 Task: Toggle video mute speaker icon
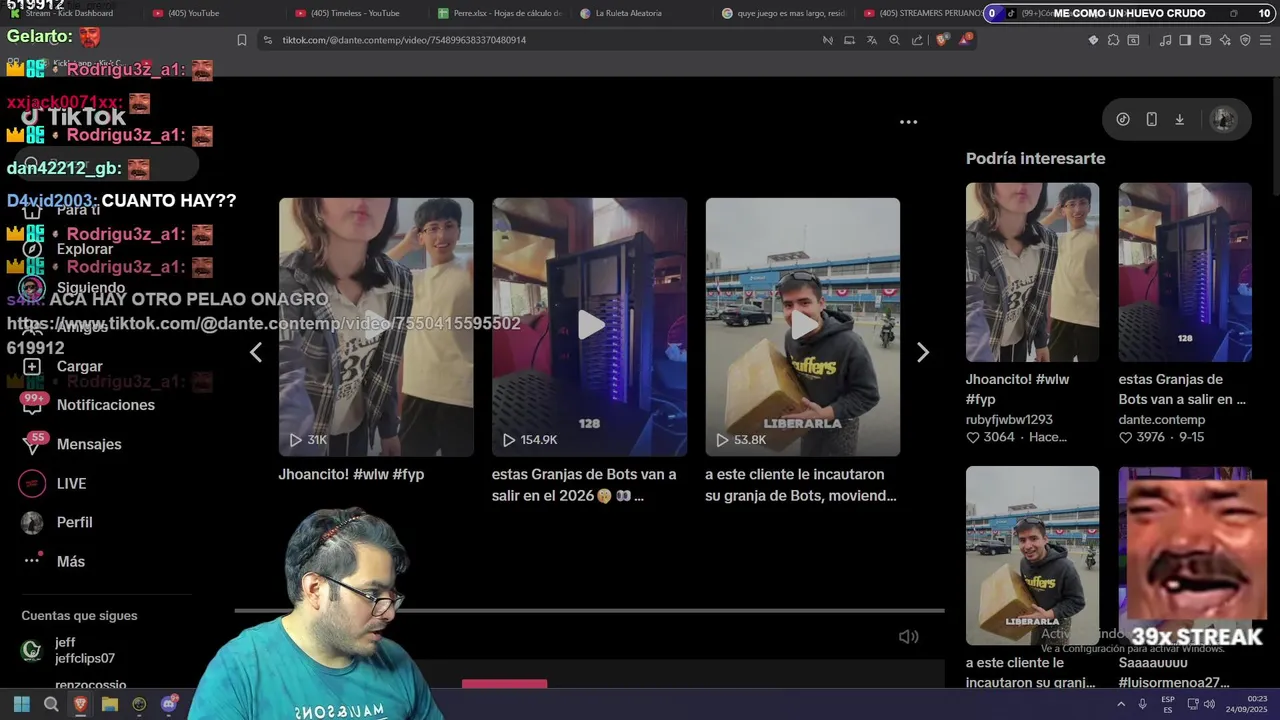pyautogui.click(x=908, y=636)
